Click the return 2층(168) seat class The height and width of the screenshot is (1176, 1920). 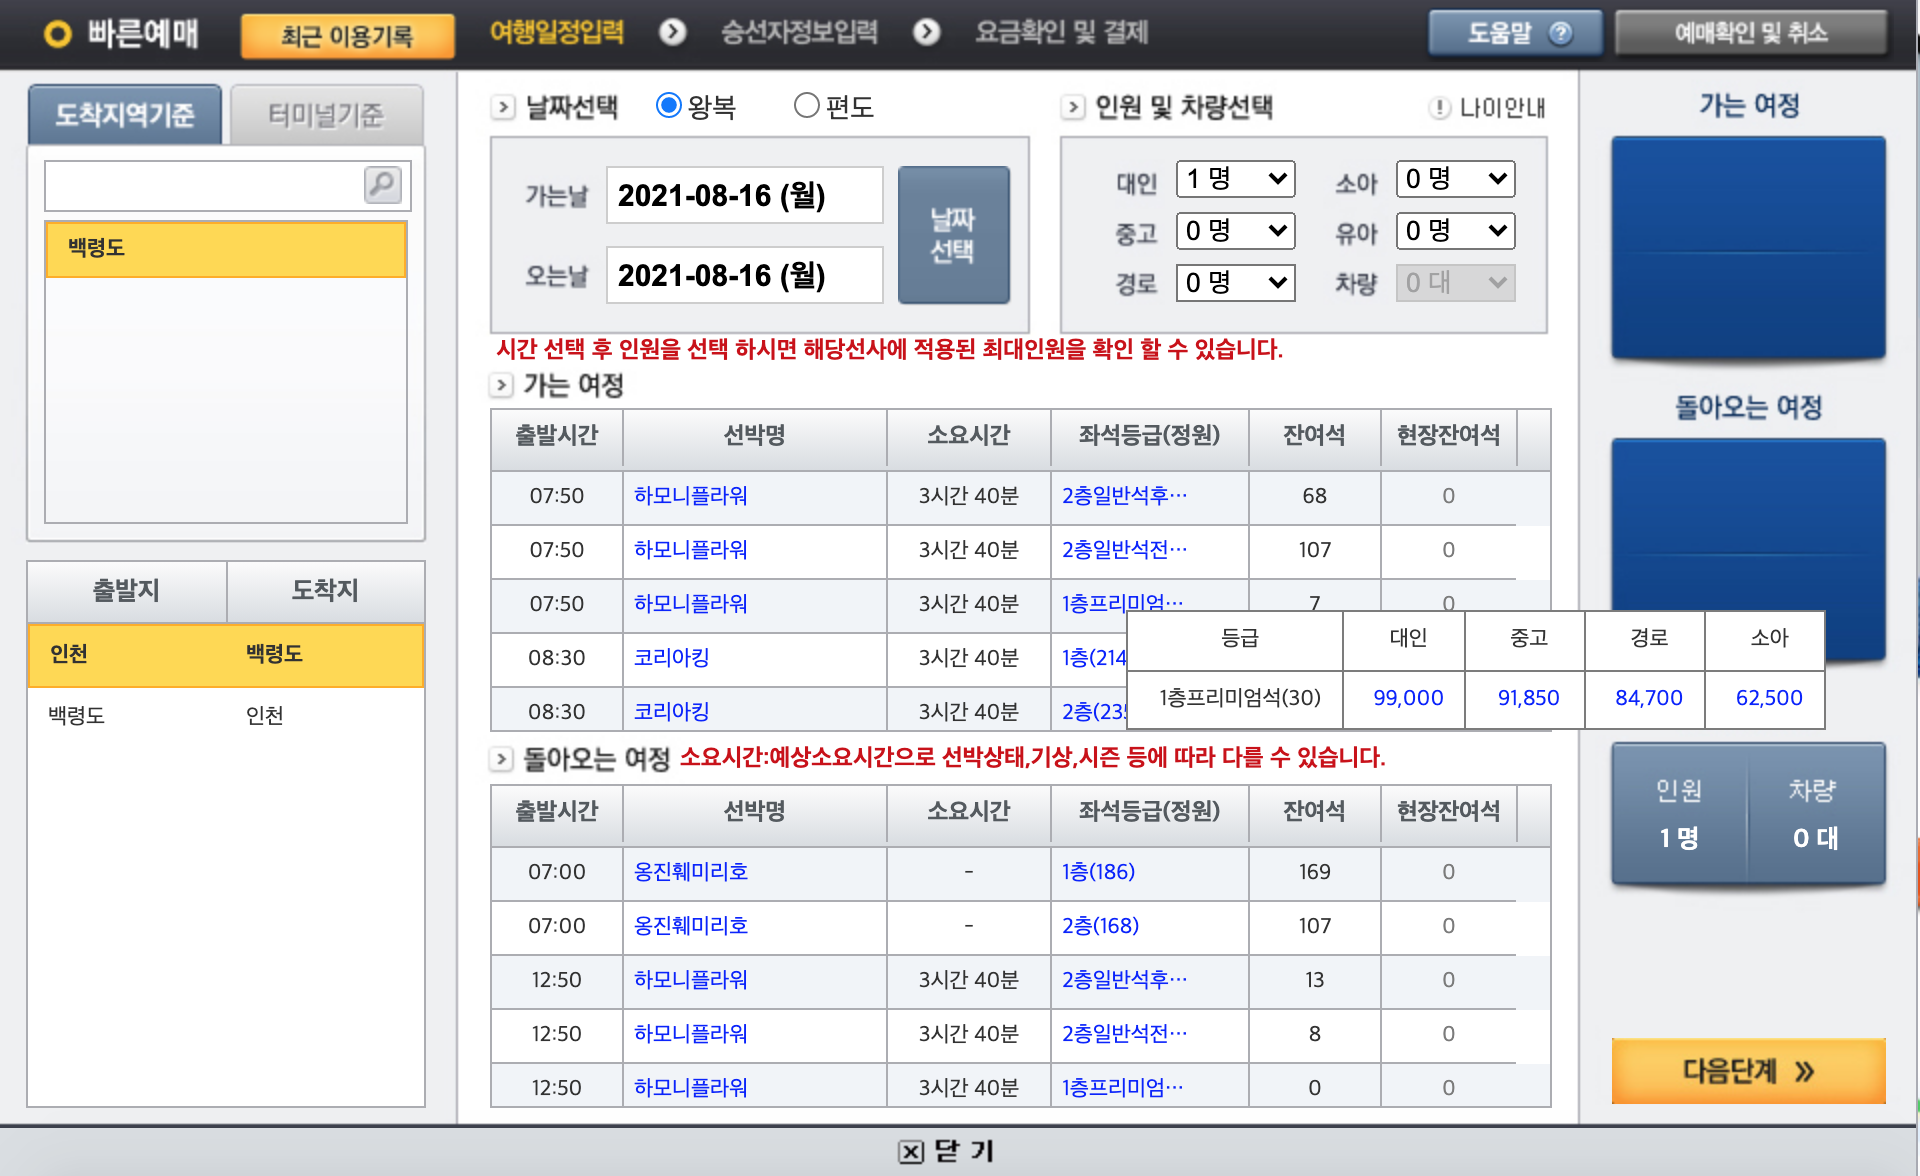(1100, 926)
